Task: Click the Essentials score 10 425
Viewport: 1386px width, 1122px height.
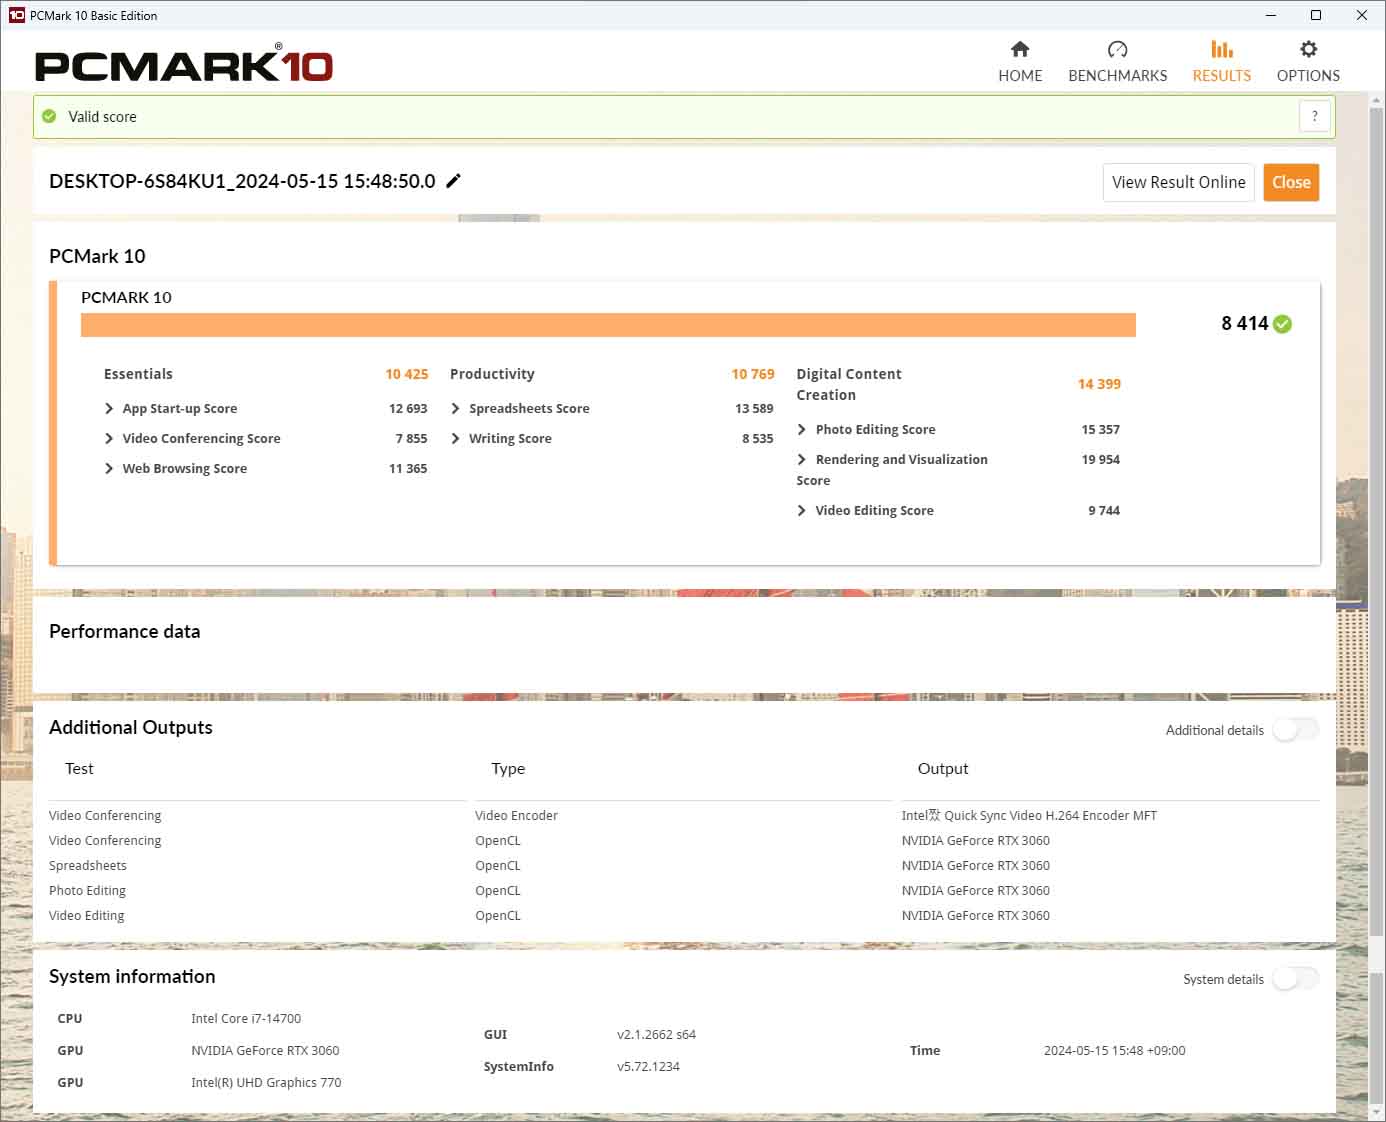Action: click(407, 374)
